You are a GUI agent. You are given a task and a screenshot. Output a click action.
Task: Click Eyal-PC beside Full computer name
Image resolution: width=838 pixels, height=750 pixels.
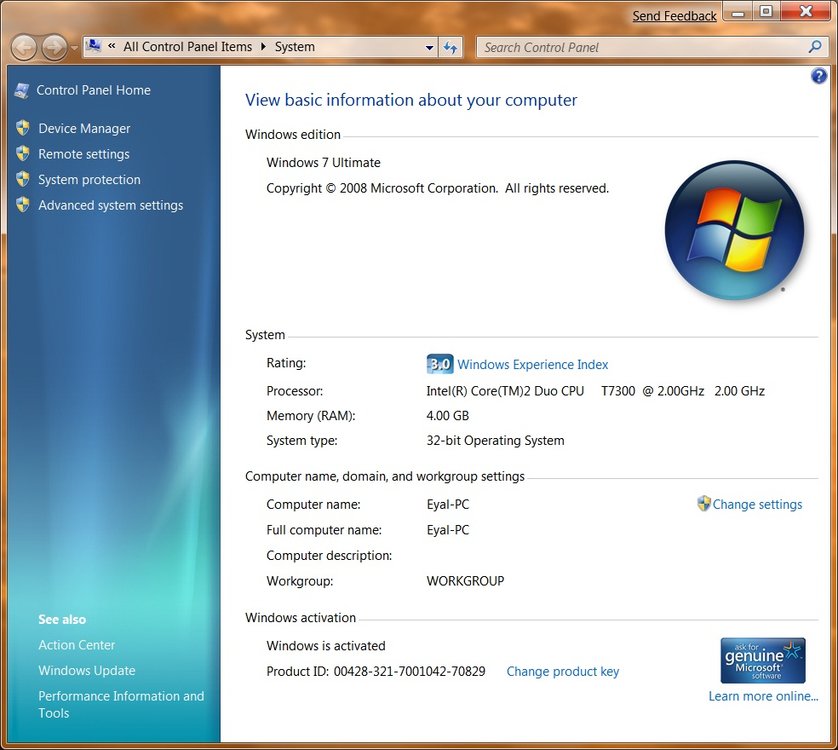coord(447,530)
